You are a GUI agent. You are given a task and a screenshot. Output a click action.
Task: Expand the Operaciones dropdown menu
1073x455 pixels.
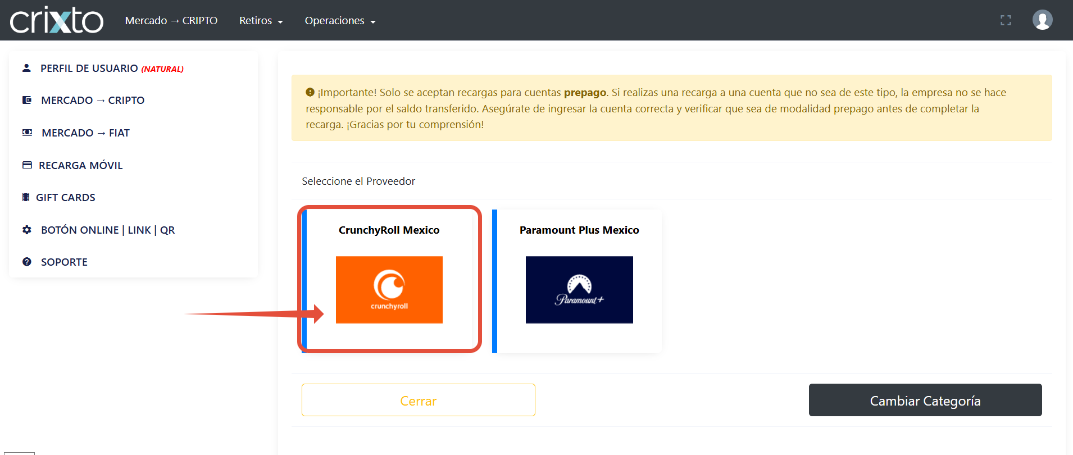340,21
